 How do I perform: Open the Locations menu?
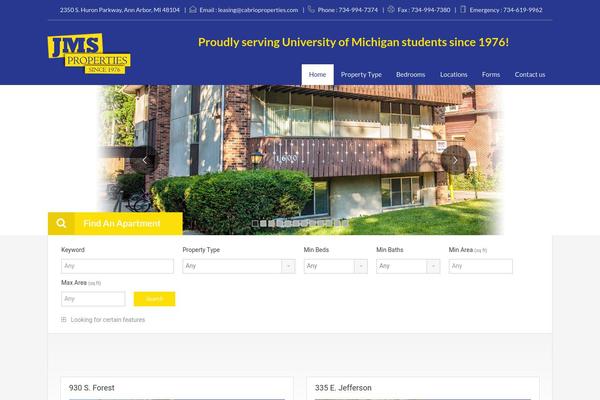point(453,75)
